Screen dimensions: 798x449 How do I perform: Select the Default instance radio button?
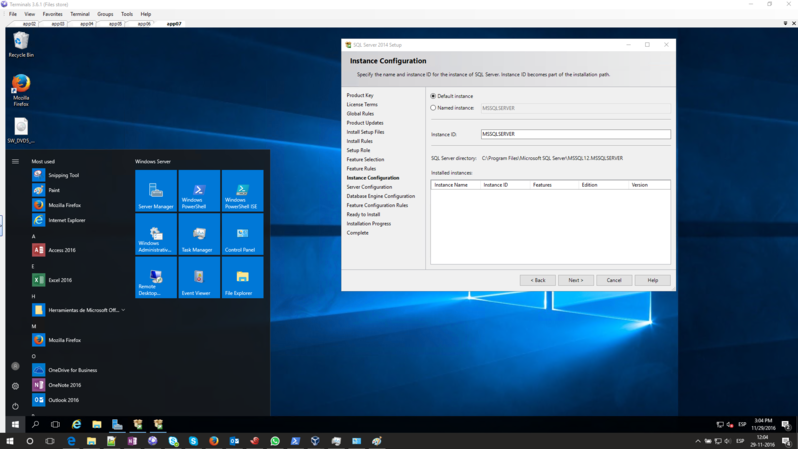(x=433, y=96)
